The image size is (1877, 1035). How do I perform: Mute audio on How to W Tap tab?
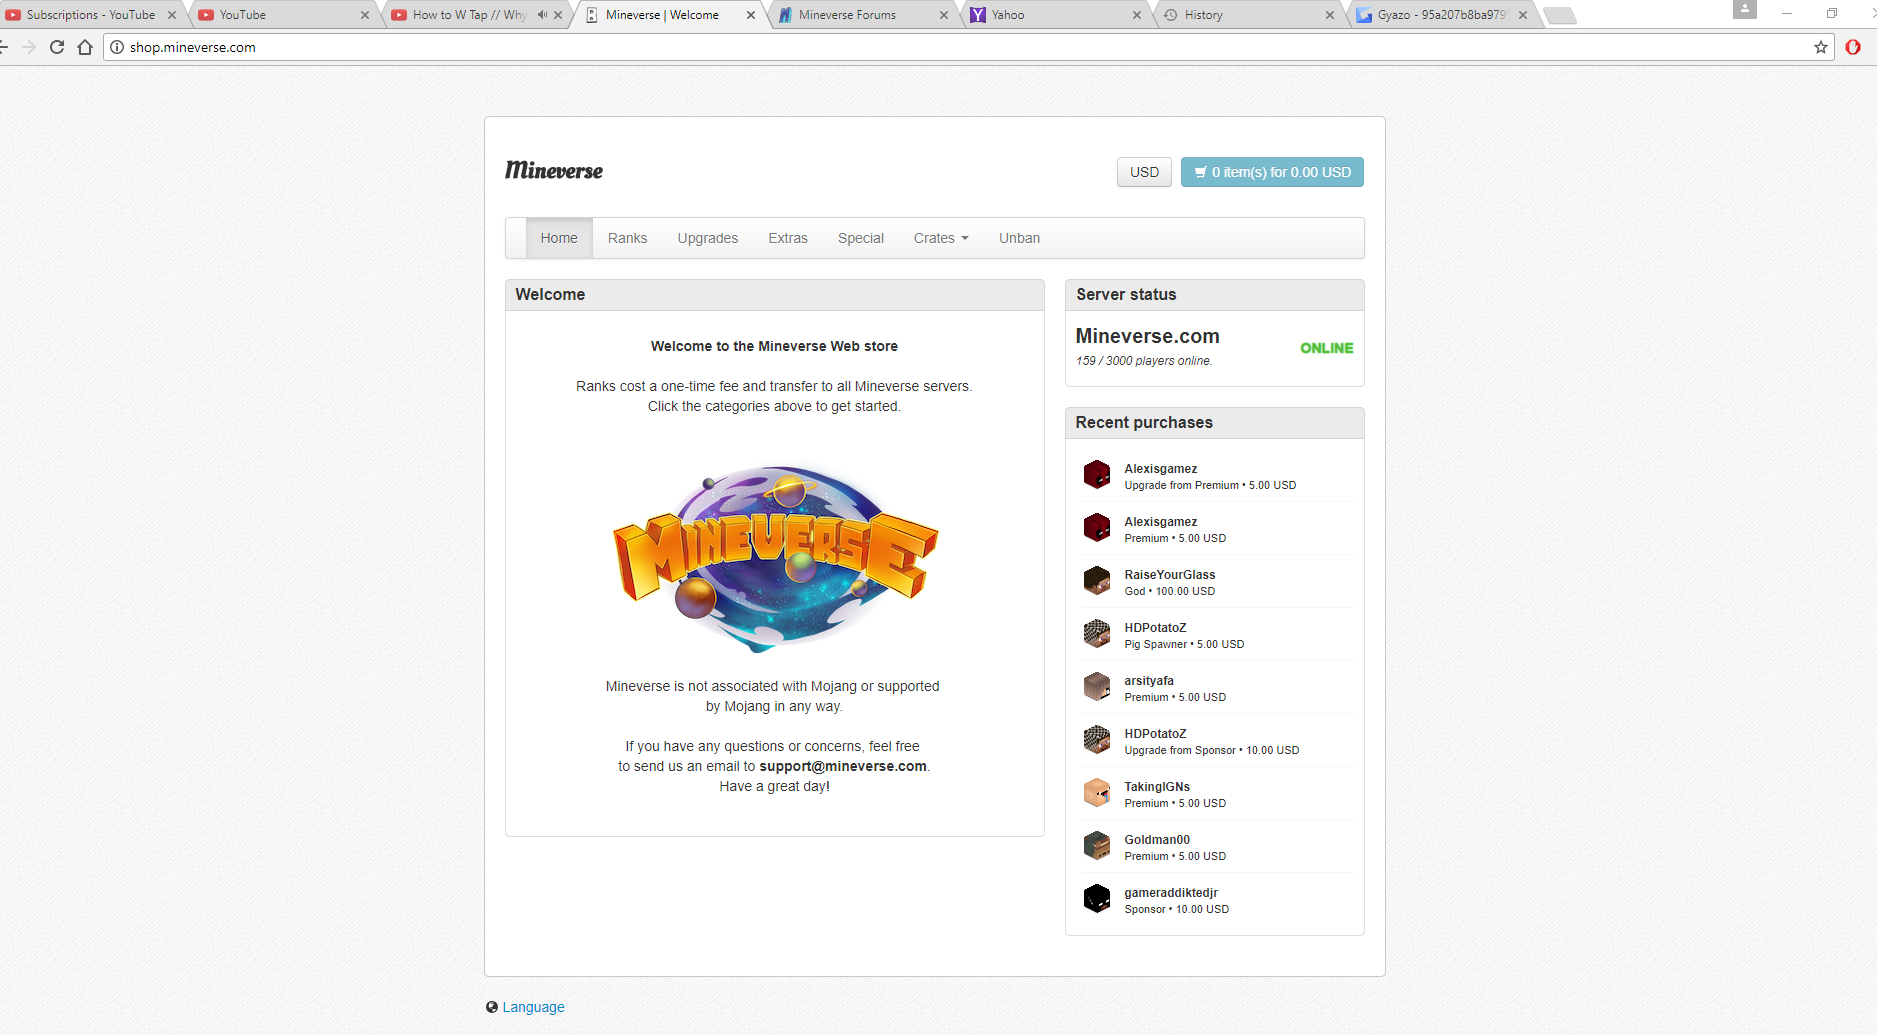click(542, 15)
